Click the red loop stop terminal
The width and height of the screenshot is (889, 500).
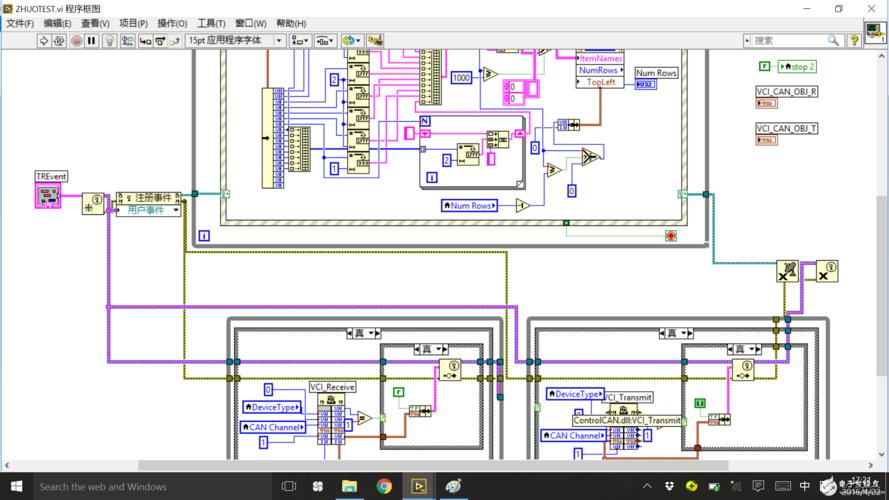click(670, 236)
